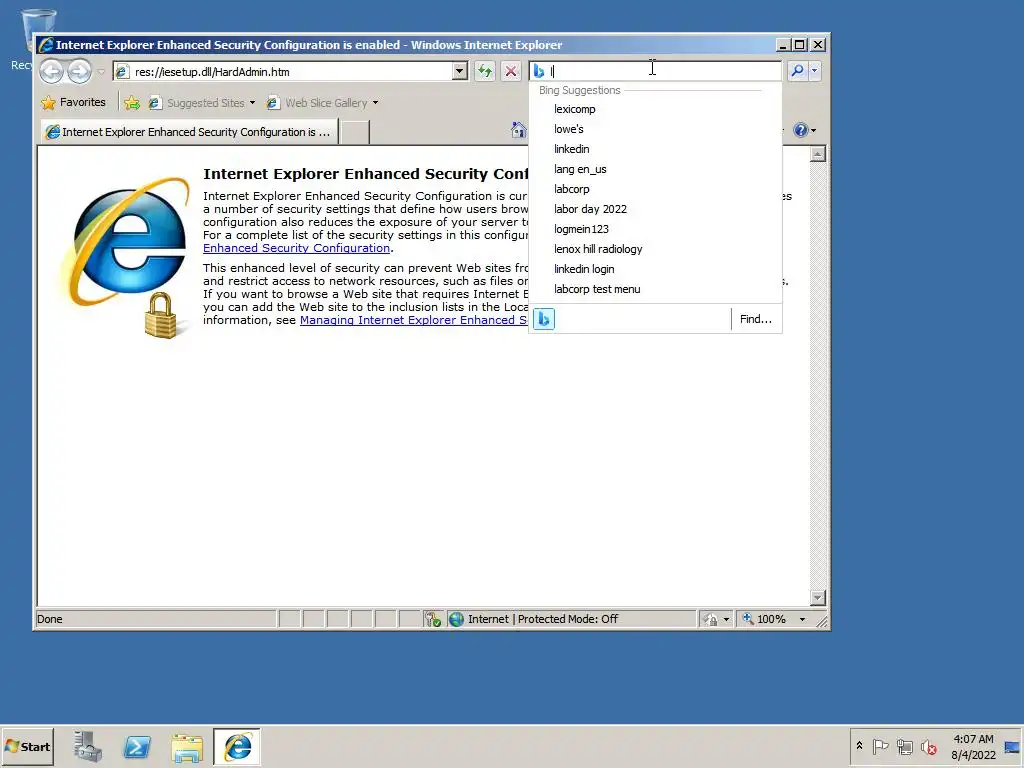Screen dimensions: 1024x768
Task: Launch Windows PowerShell from taskbar
Action: tap(137, 746)
